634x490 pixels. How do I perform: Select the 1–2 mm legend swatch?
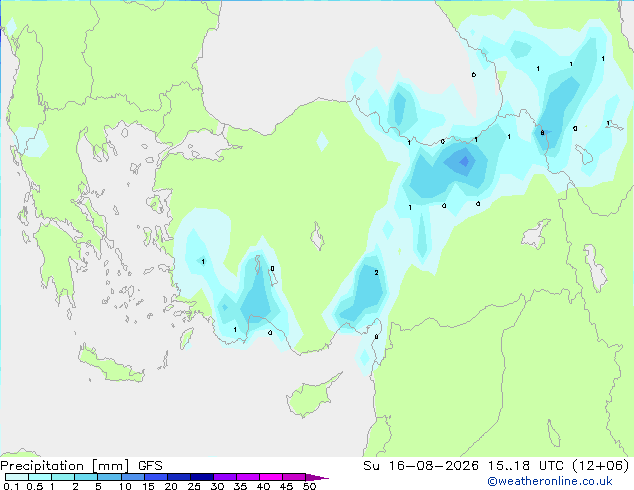tap(63, 477)
